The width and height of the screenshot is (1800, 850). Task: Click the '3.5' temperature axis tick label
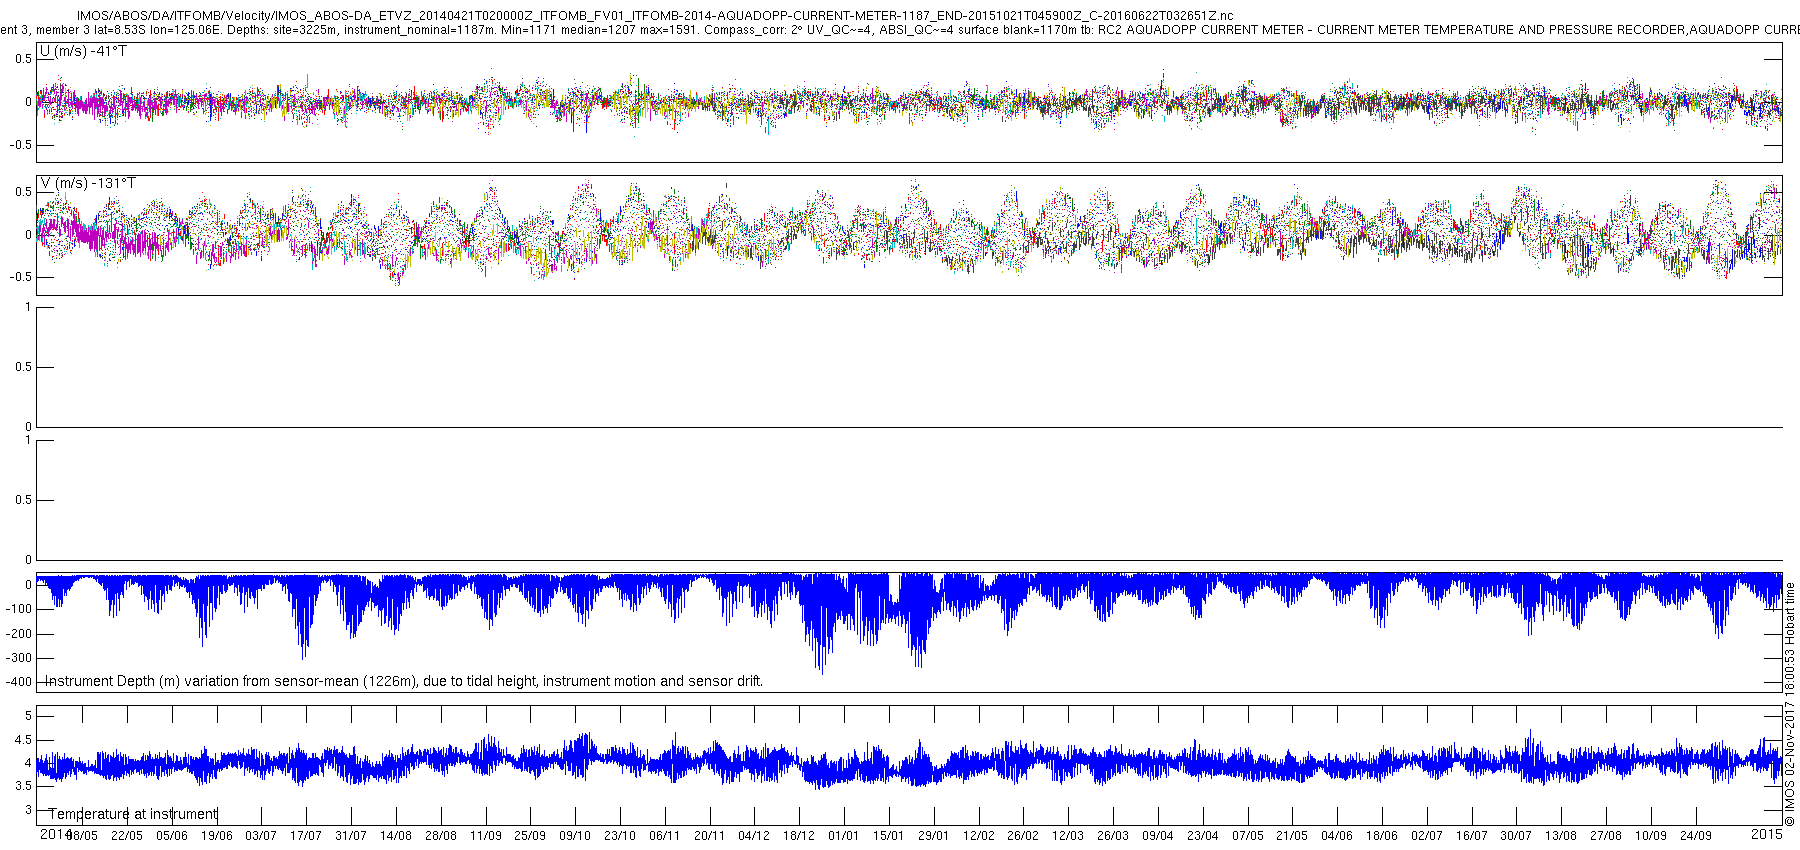point(24,787)
